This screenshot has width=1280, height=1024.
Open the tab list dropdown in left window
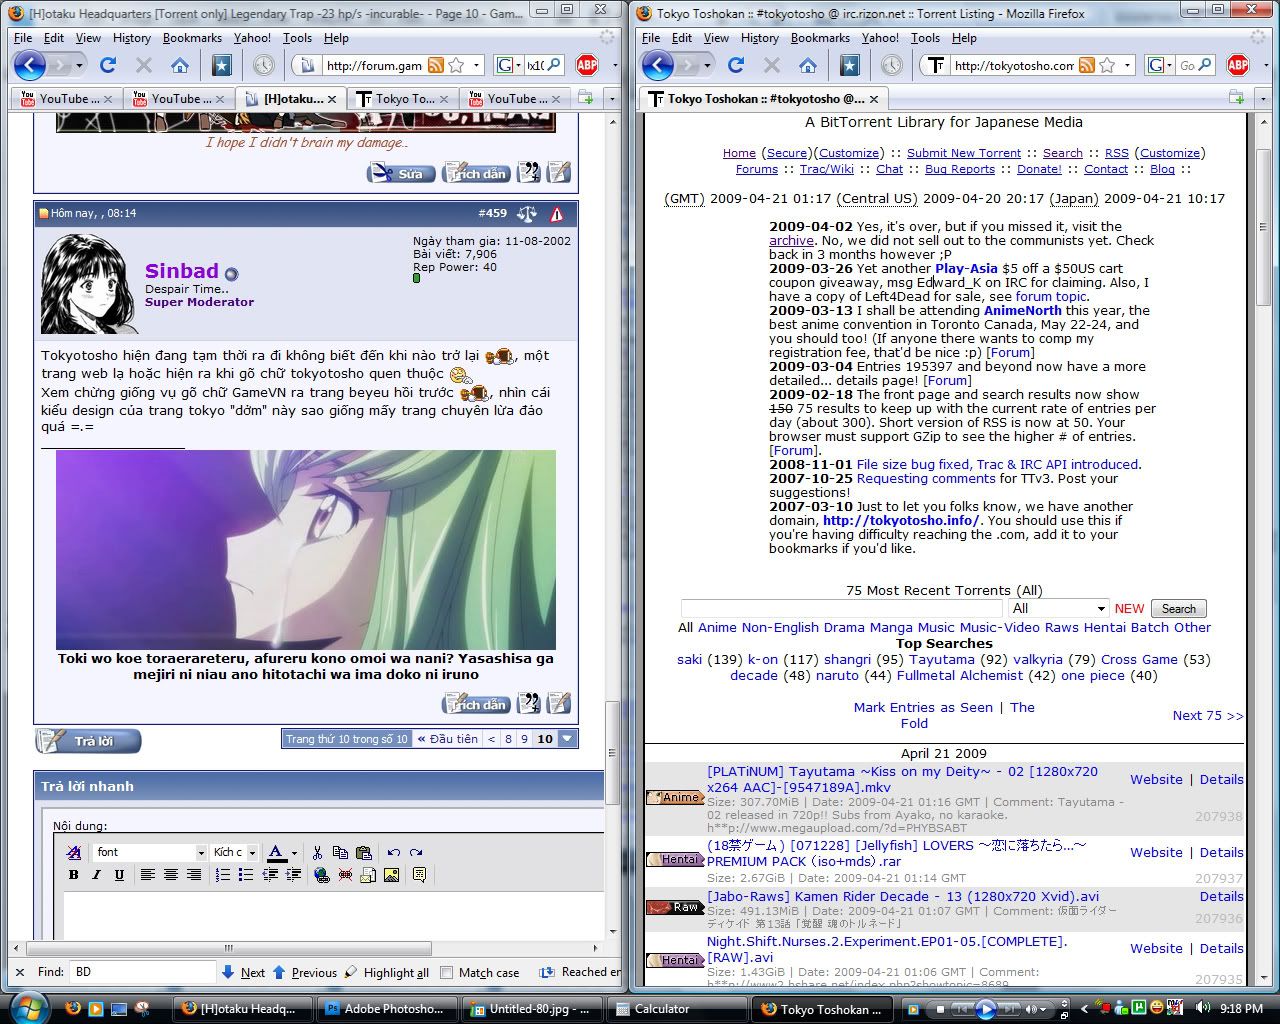(613, 98)
